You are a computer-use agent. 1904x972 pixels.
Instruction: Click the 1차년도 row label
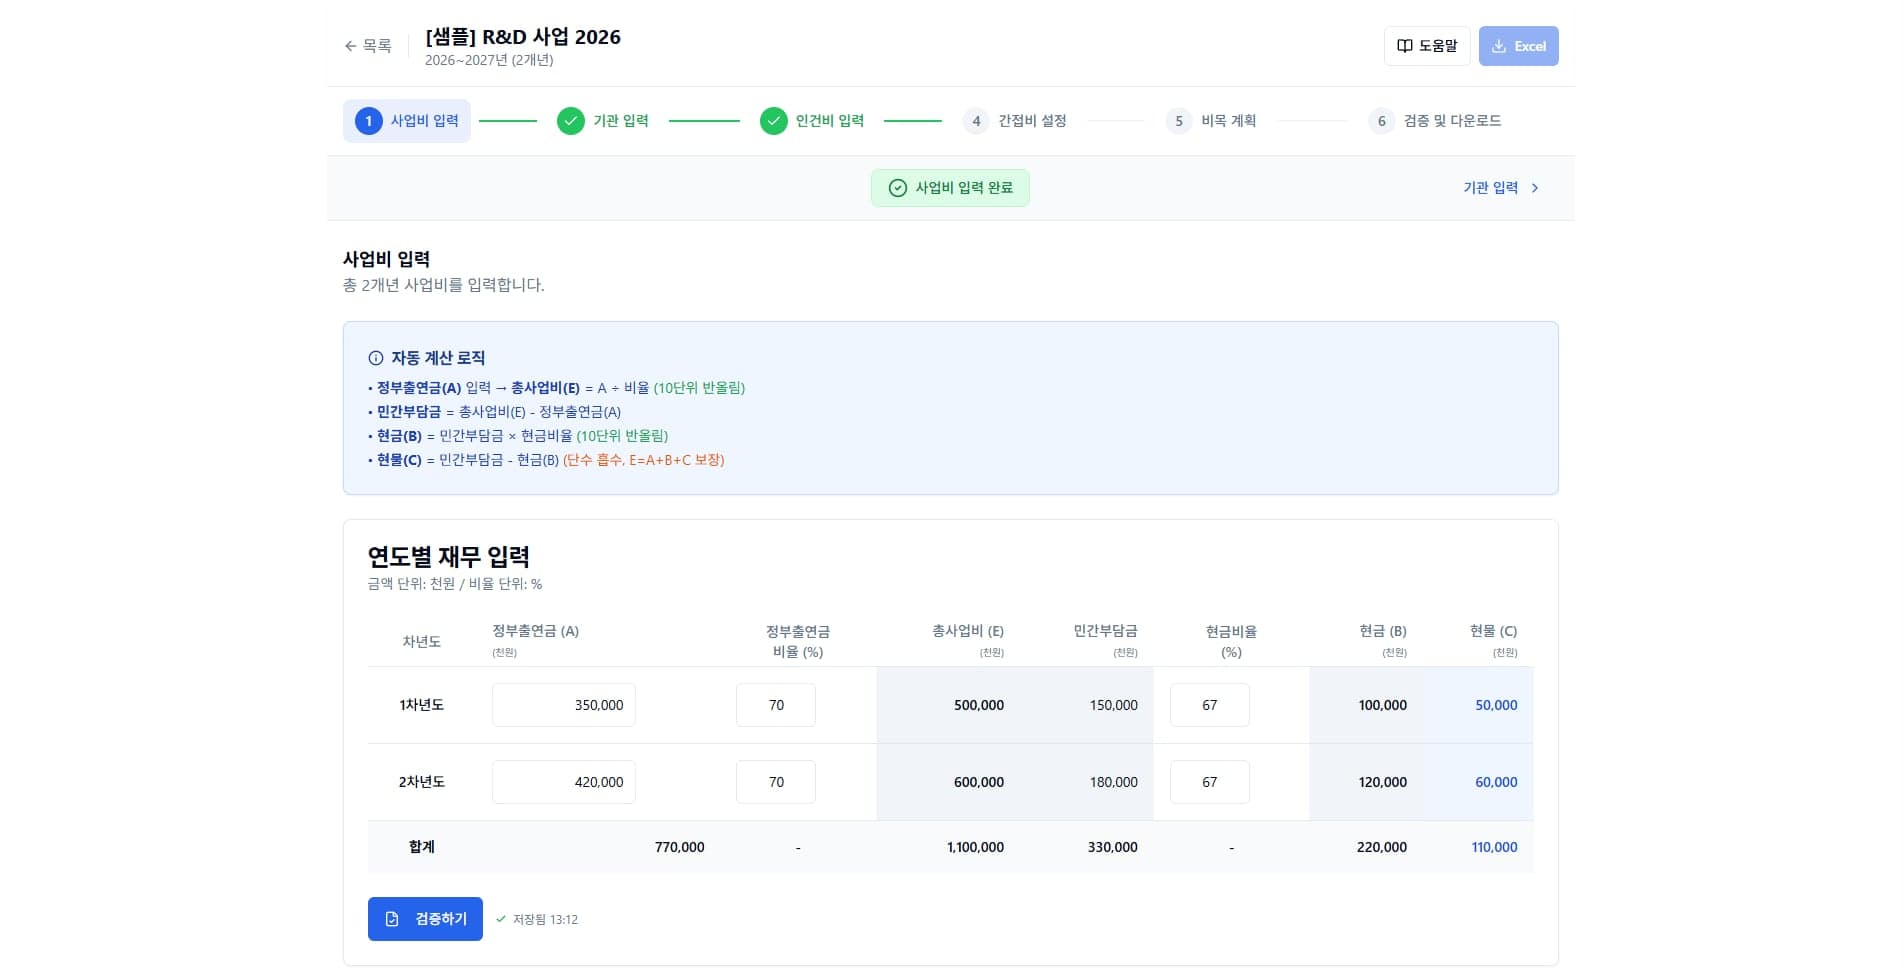[x=422, y=705]
